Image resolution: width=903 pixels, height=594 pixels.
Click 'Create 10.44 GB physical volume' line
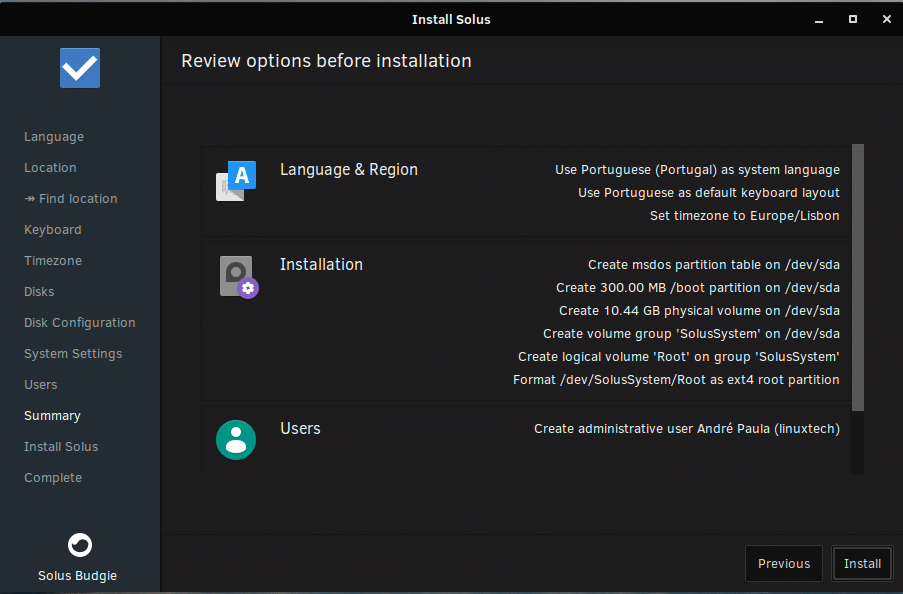click(699, 311)
